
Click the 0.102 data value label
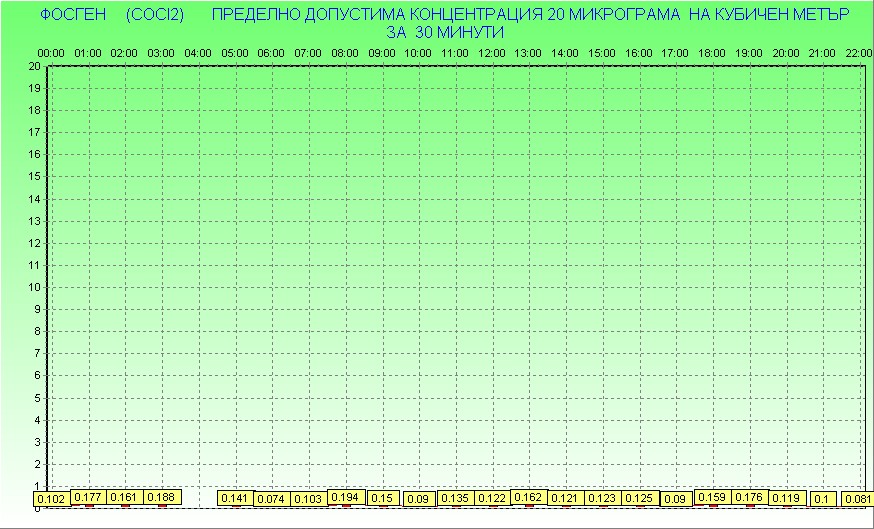coord(51,498)
